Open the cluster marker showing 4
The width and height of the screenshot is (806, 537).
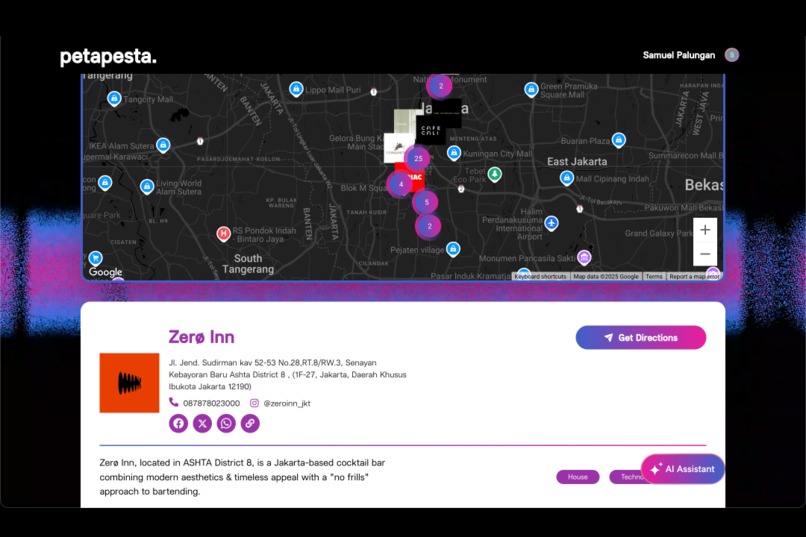[x=400, y=184]
